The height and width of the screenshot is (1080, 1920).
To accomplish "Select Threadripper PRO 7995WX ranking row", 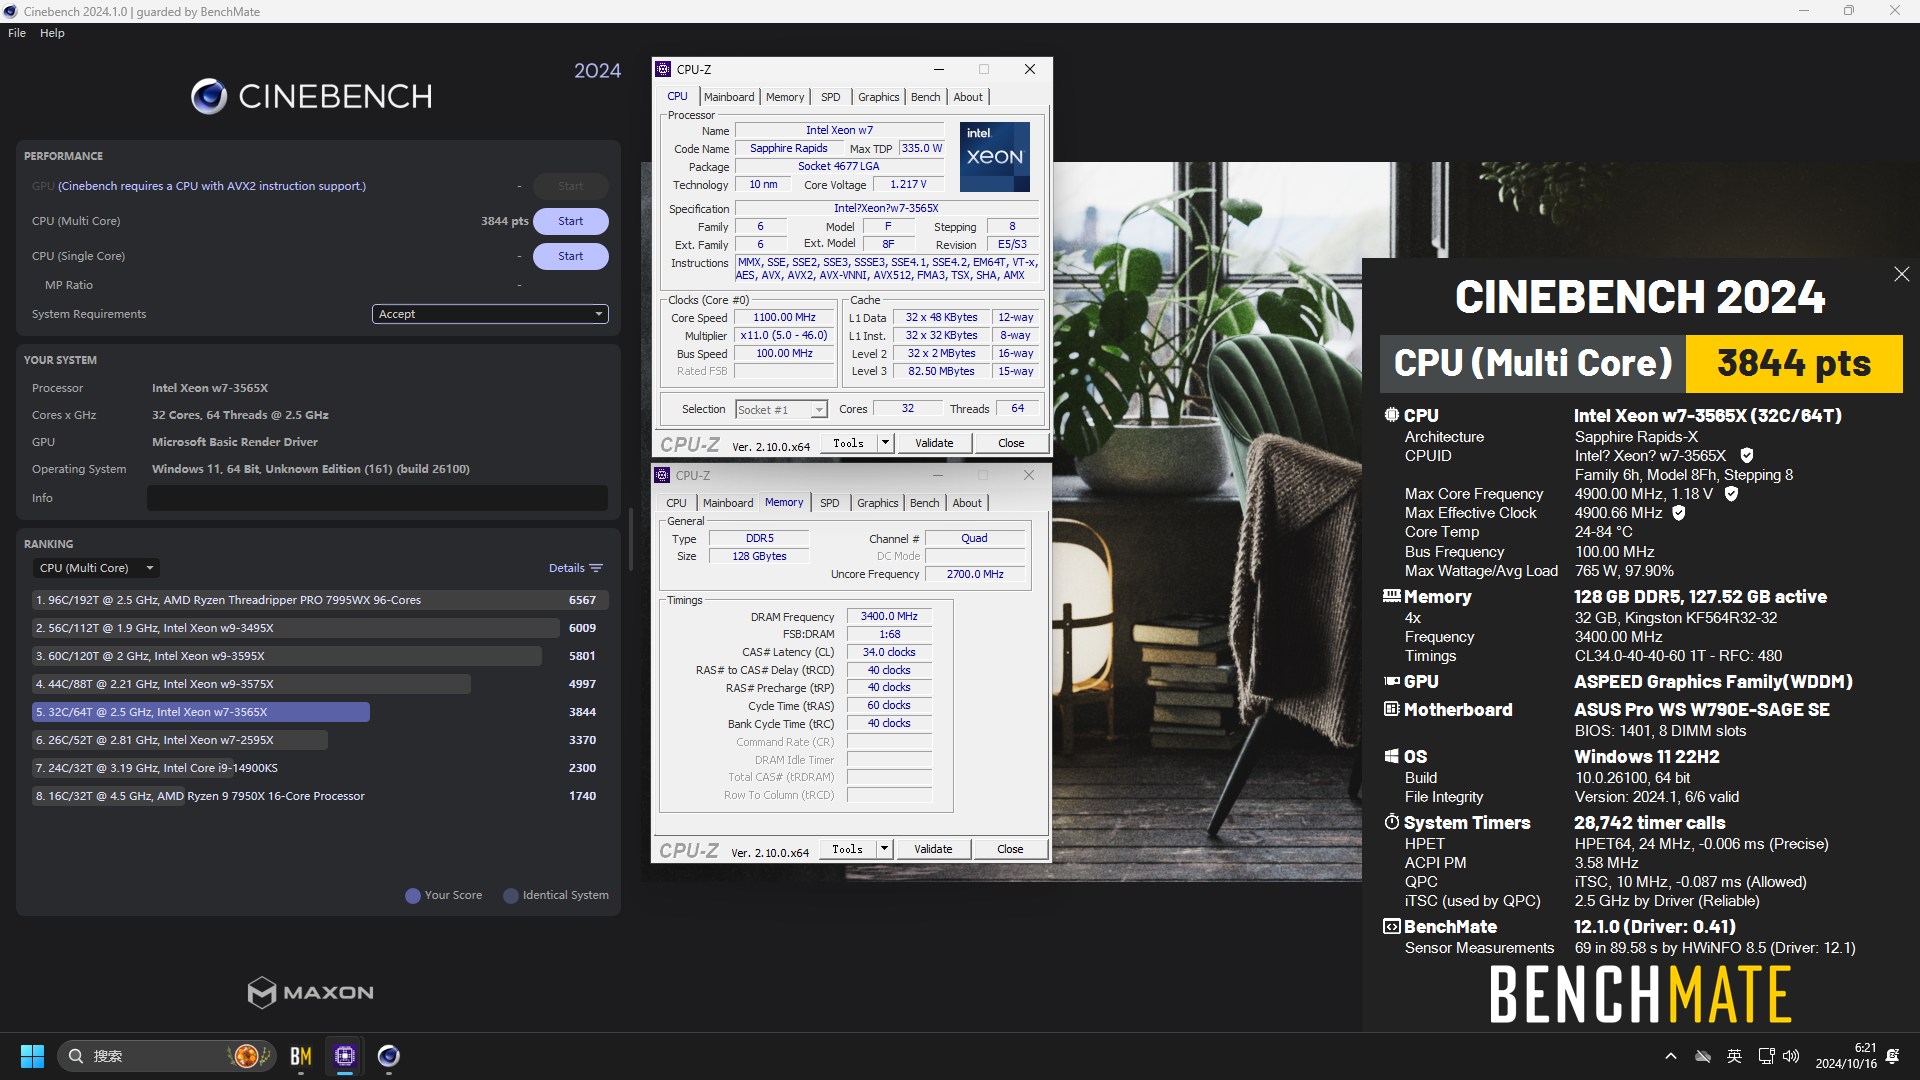I will point(318,600).
